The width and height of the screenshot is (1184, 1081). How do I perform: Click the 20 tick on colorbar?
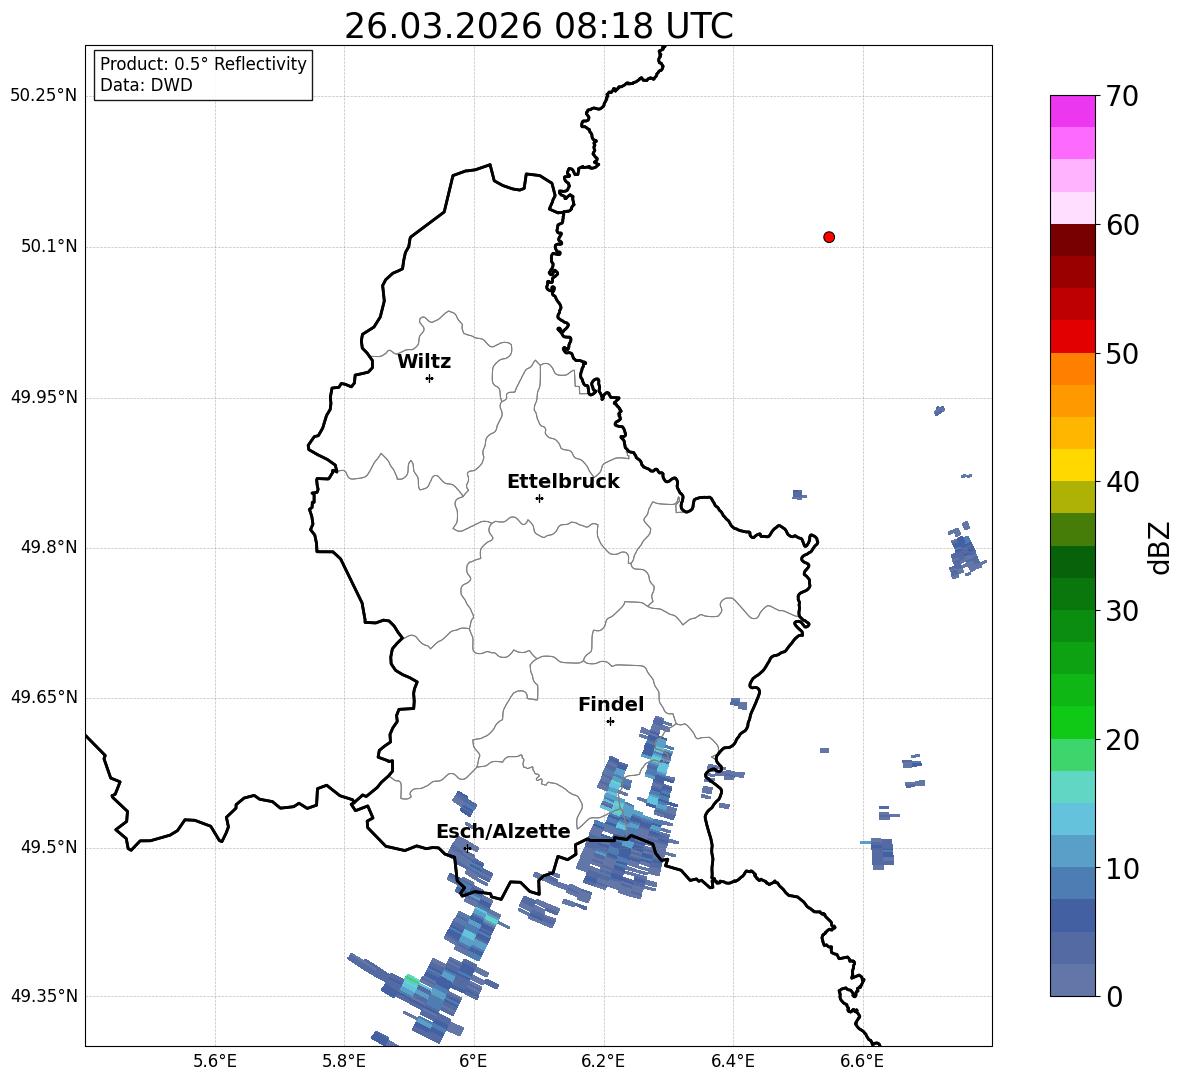(x=1122, y=740)
